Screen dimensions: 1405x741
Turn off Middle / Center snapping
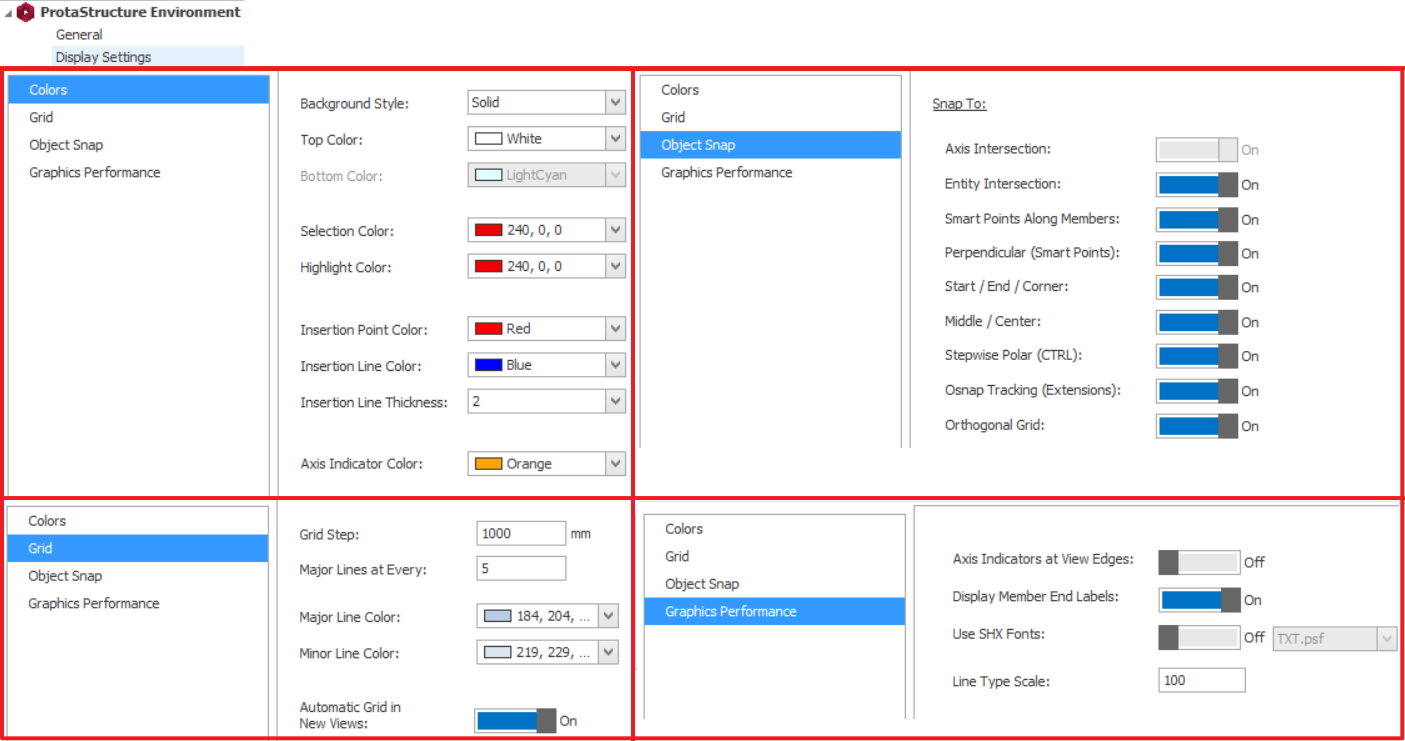(x=1197, y=322)
